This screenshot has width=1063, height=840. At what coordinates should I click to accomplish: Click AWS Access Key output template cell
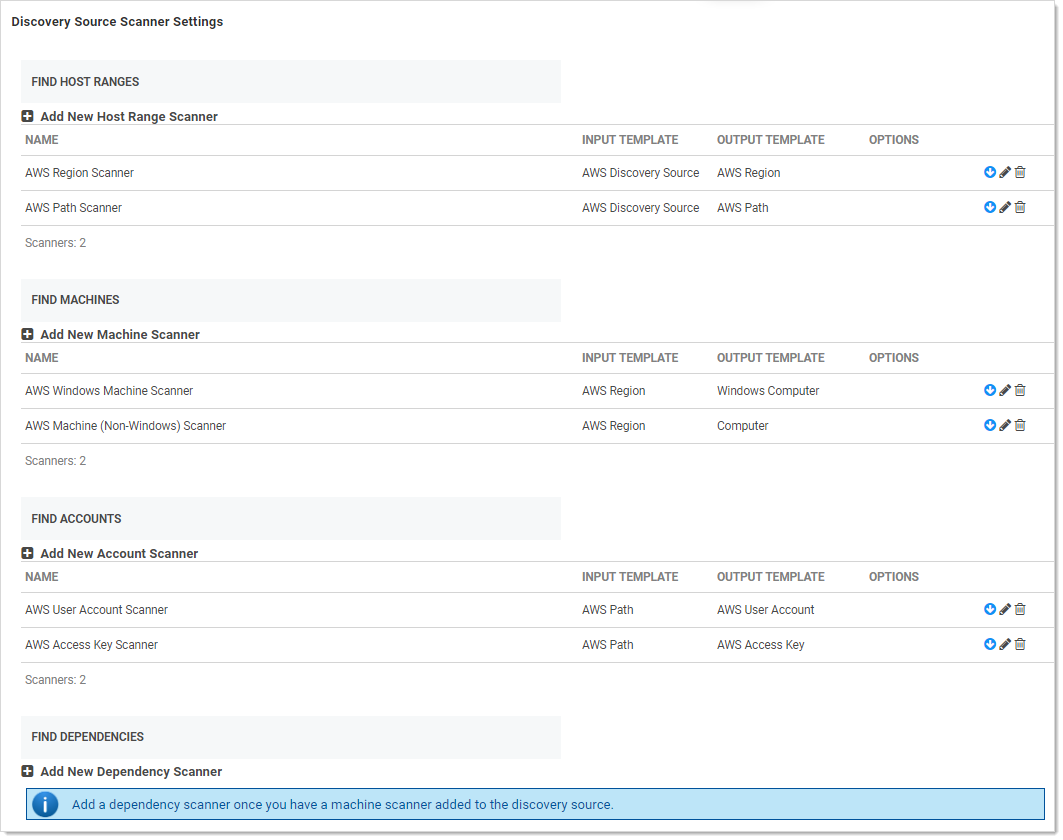coord(761,645)
